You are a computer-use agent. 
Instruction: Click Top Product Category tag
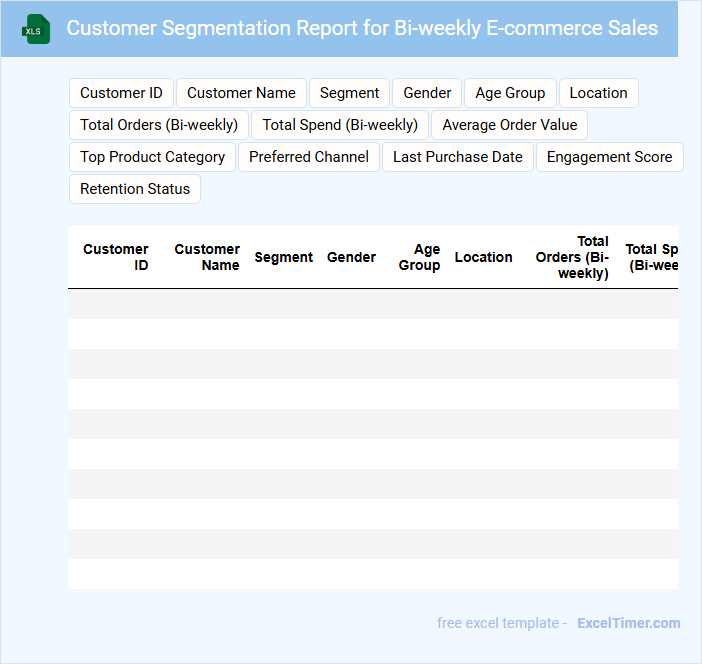point(152,157)
